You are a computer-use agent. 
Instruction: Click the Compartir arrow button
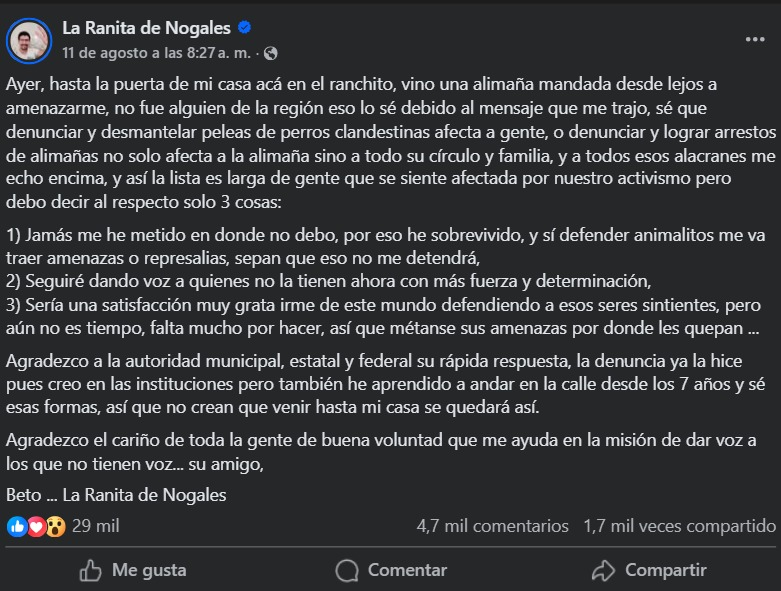pyautogui.click(x=649, y=570)
